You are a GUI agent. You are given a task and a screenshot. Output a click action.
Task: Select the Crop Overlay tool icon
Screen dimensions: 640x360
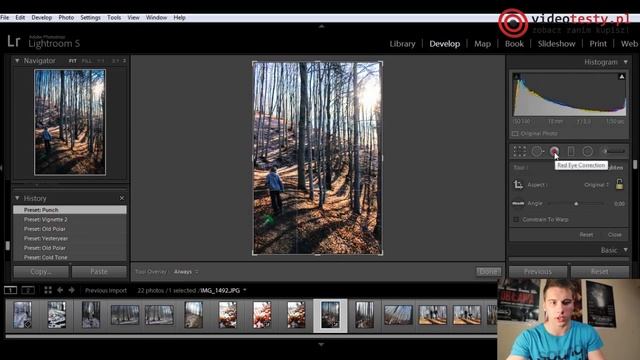[519, 151]
